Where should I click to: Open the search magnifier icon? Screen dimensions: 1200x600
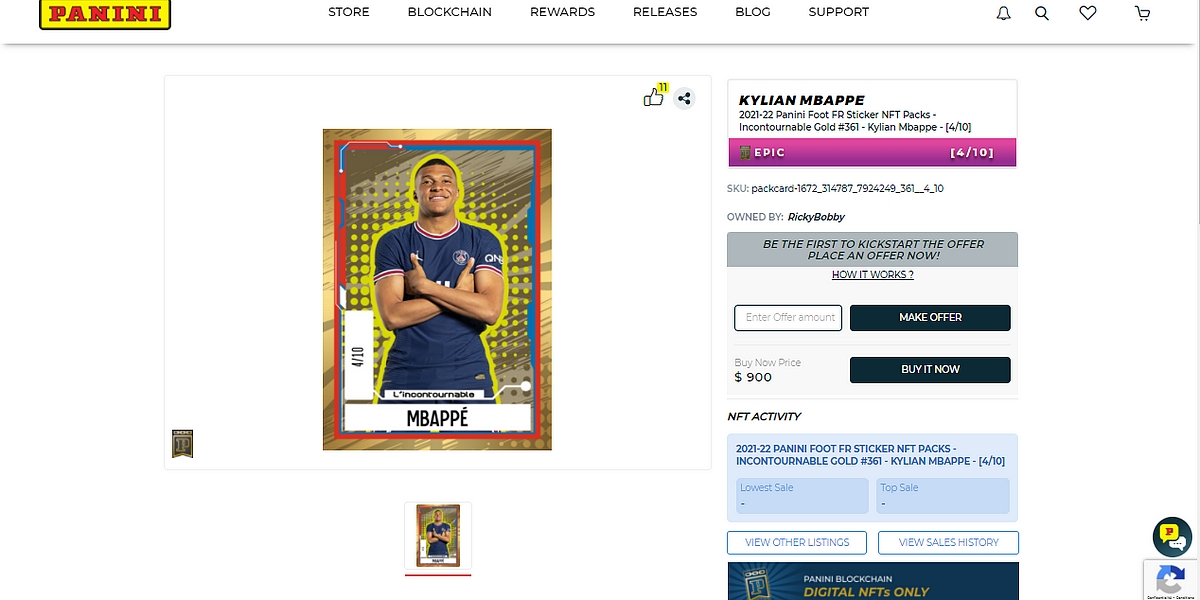pyautogui.click(x=1042, y=13)
